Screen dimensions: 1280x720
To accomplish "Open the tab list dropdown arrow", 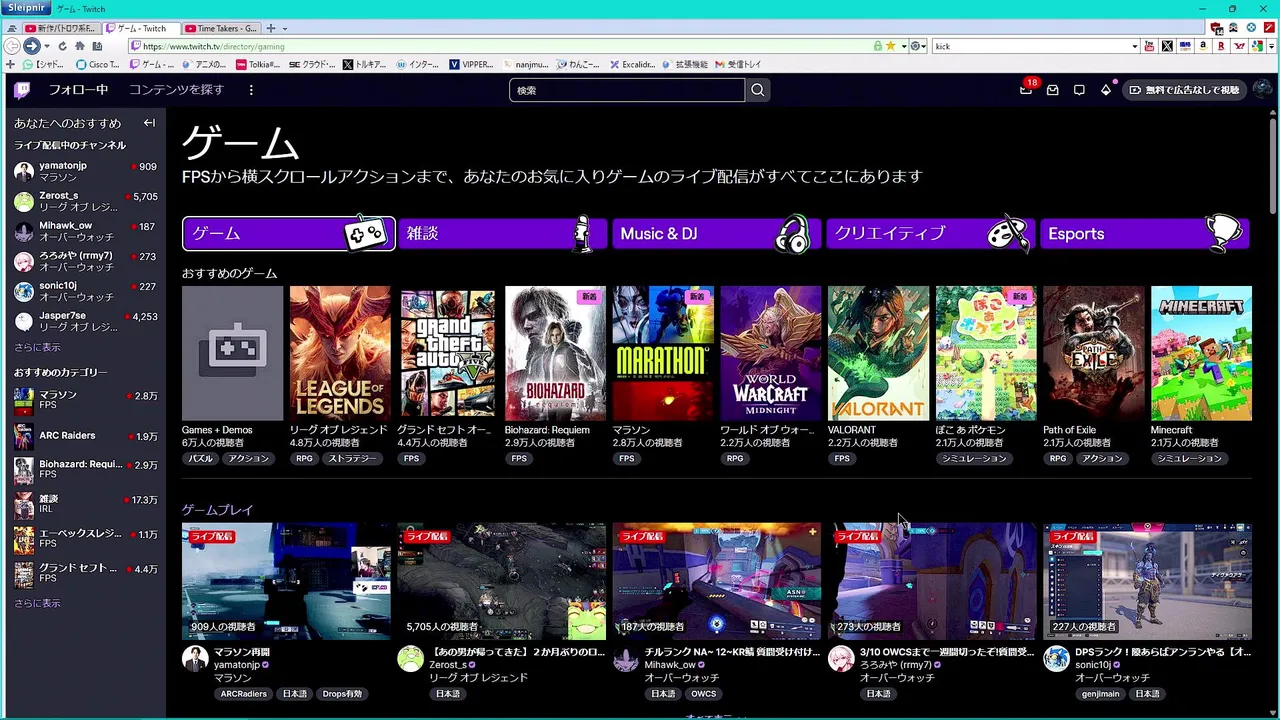I will tap(284, 29).
